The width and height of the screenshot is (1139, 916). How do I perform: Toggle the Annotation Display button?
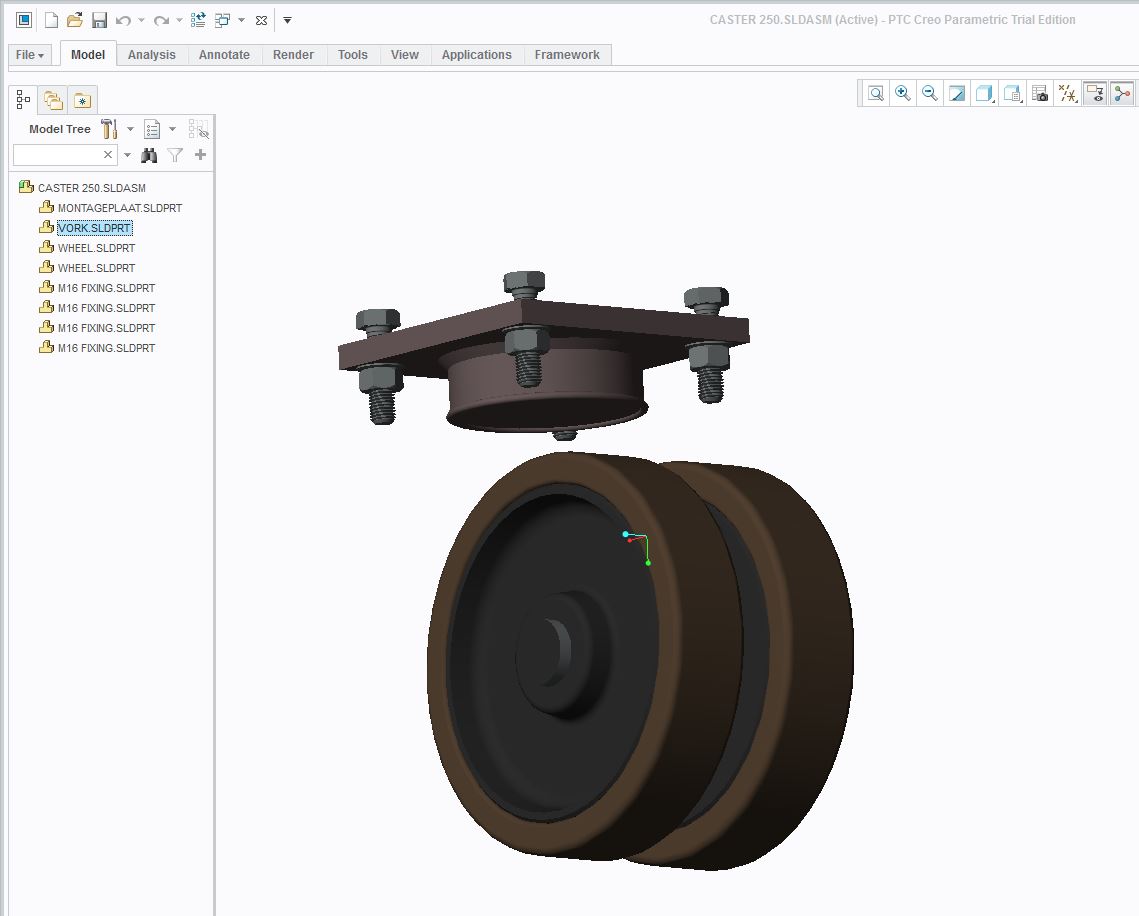click(1095, 93)
